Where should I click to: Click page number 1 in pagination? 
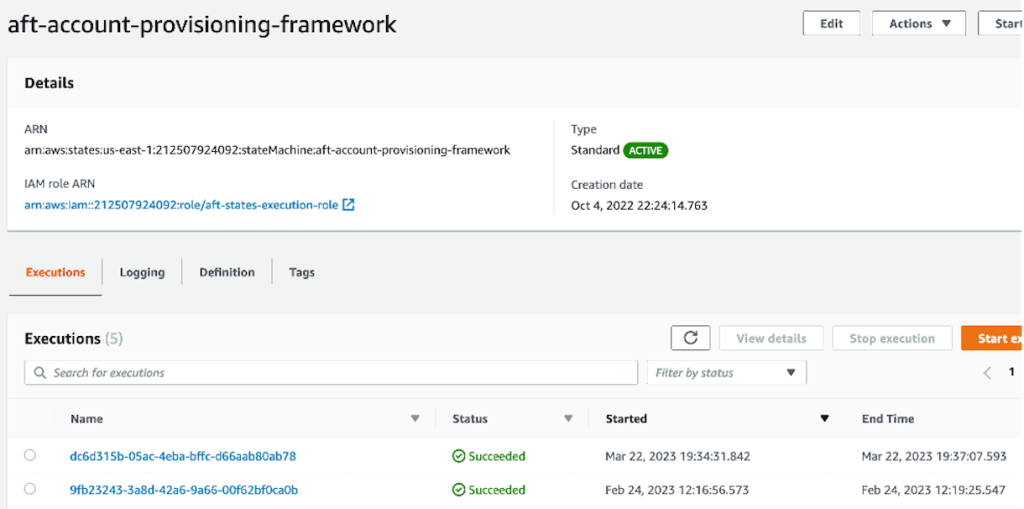click(1012, 372)
